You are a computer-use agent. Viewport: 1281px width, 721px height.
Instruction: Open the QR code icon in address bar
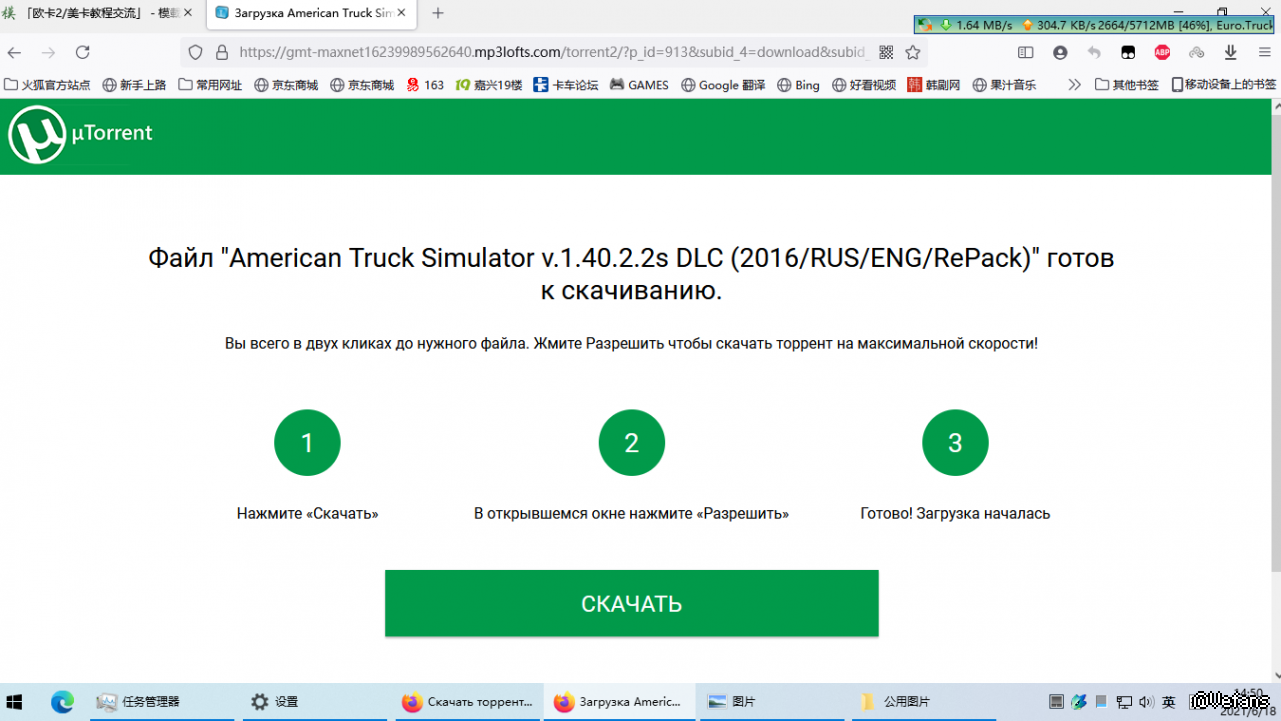886,52
